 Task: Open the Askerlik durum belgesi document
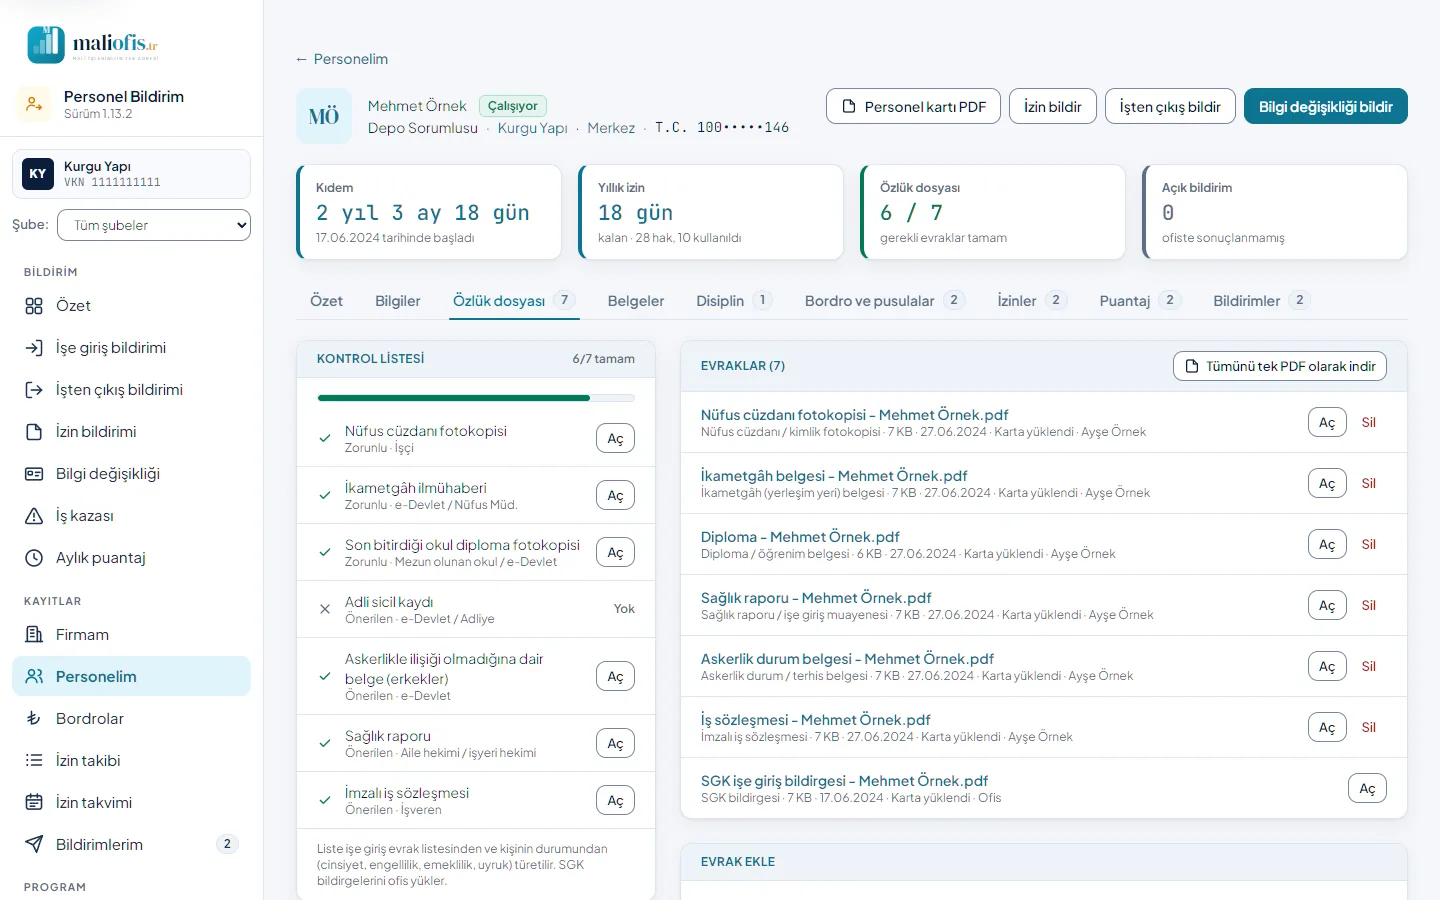point(1327,666)
